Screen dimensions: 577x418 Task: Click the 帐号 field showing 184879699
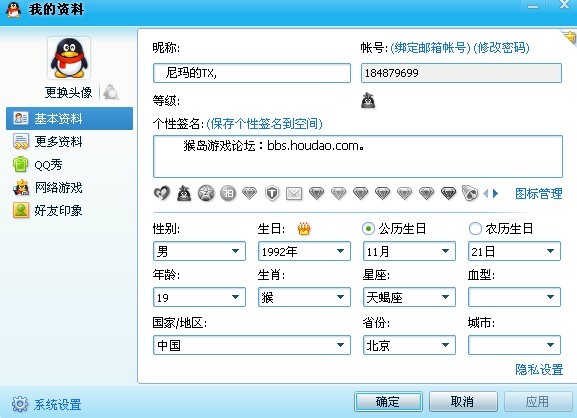pyautogui.click(x=461, y=73)
